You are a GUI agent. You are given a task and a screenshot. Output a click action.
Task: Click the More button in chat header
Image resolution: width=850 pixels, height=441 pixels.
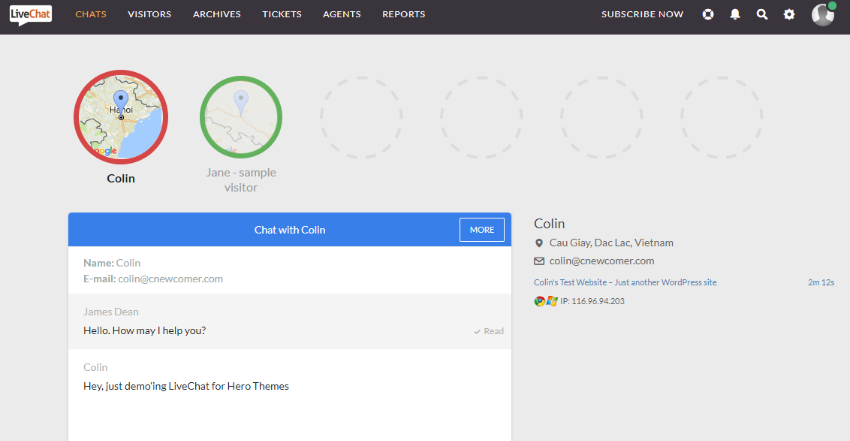(x=482, y=230)
